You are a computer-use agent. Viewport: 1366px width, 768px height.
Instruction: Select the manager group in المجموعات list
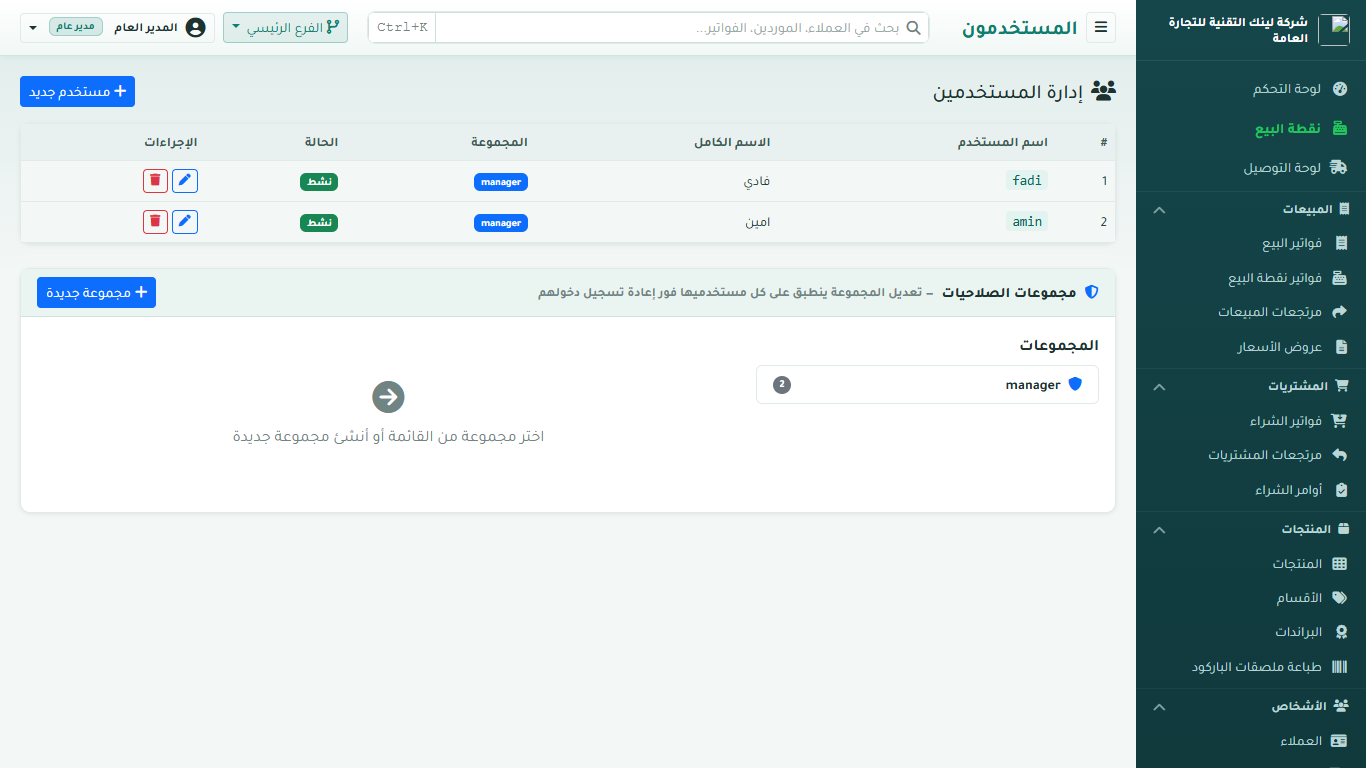click(927, 385)
